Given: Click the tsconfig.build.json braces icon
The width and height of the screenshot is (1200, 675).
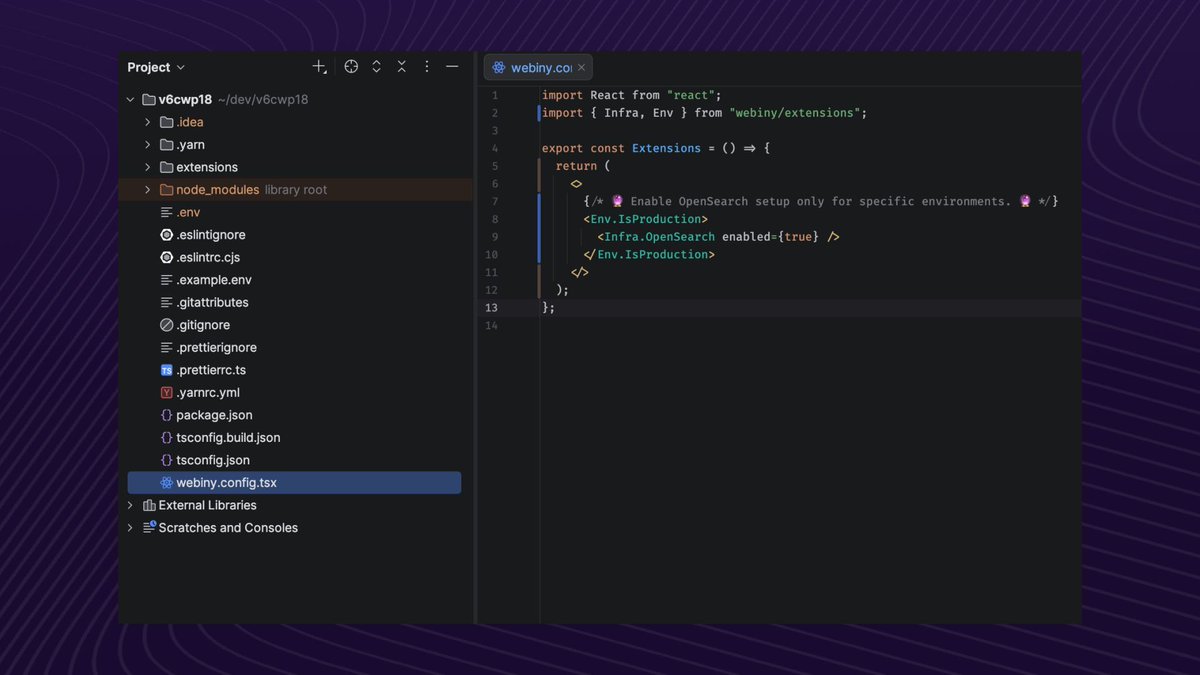Looking at the screenshot, I should 167,437.
